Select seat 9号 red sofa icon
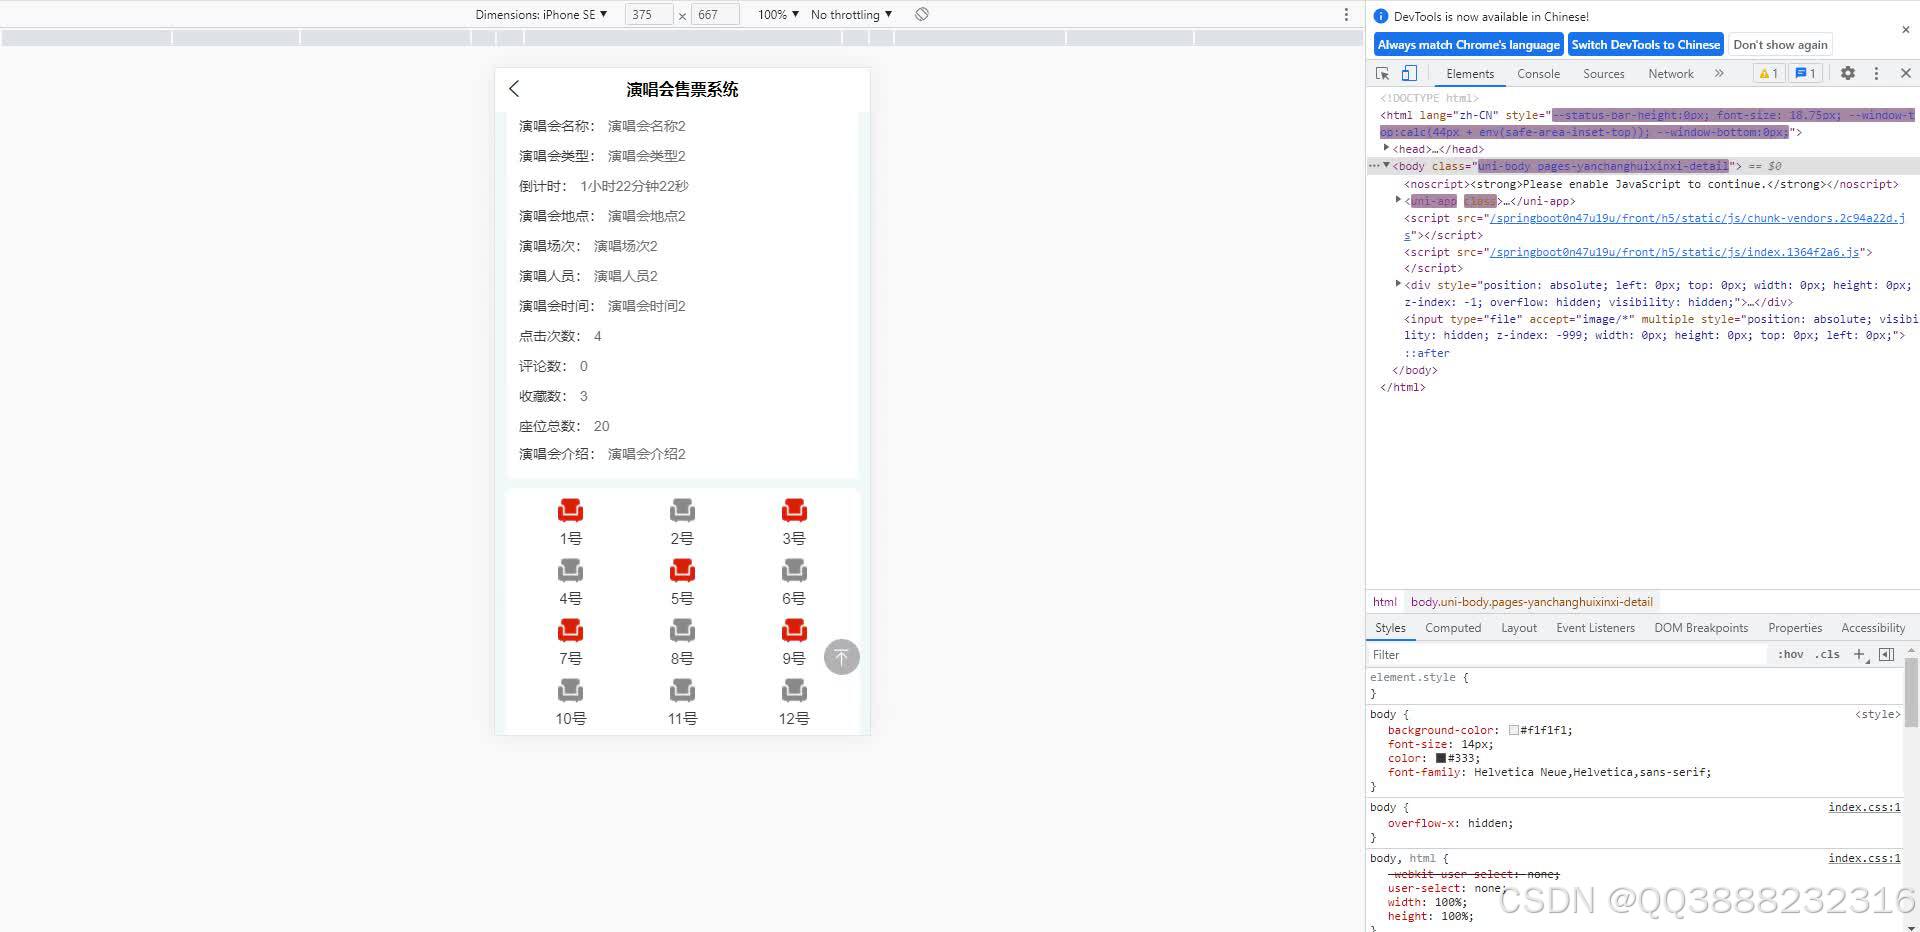 coord(794,631)
